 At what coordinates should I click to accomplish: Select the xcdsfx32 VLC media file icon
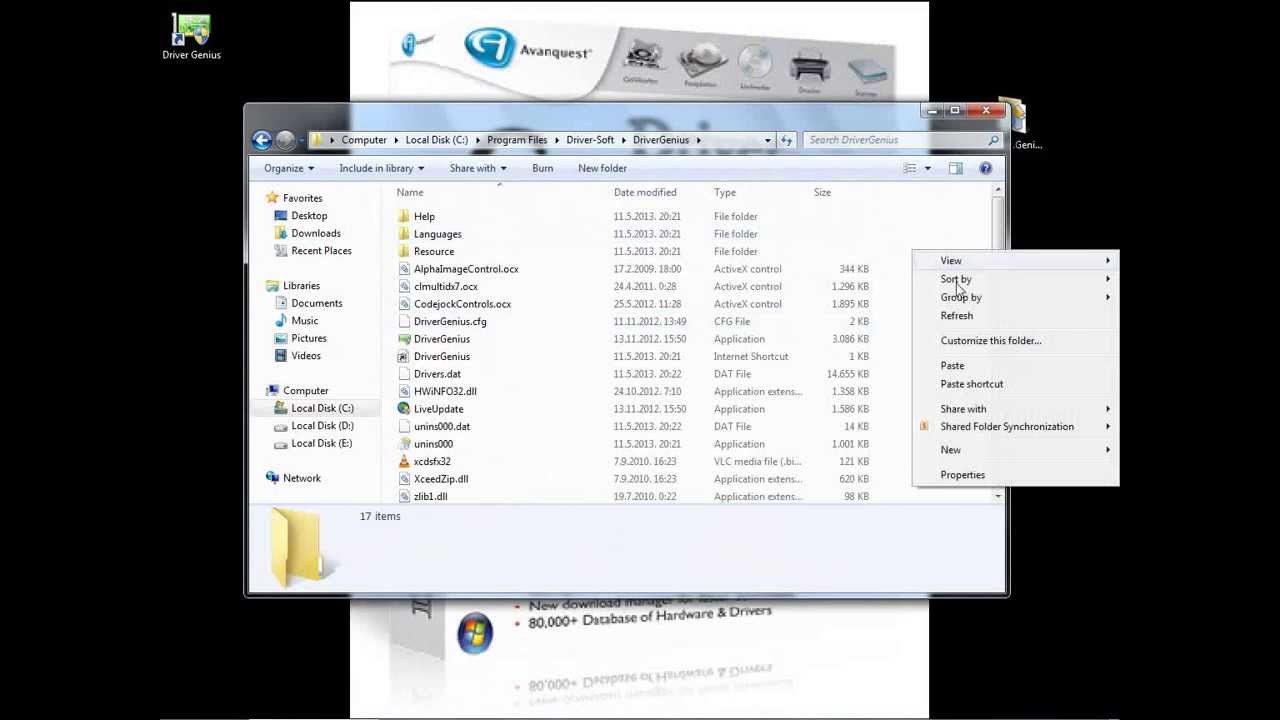(x=404, y=461)
